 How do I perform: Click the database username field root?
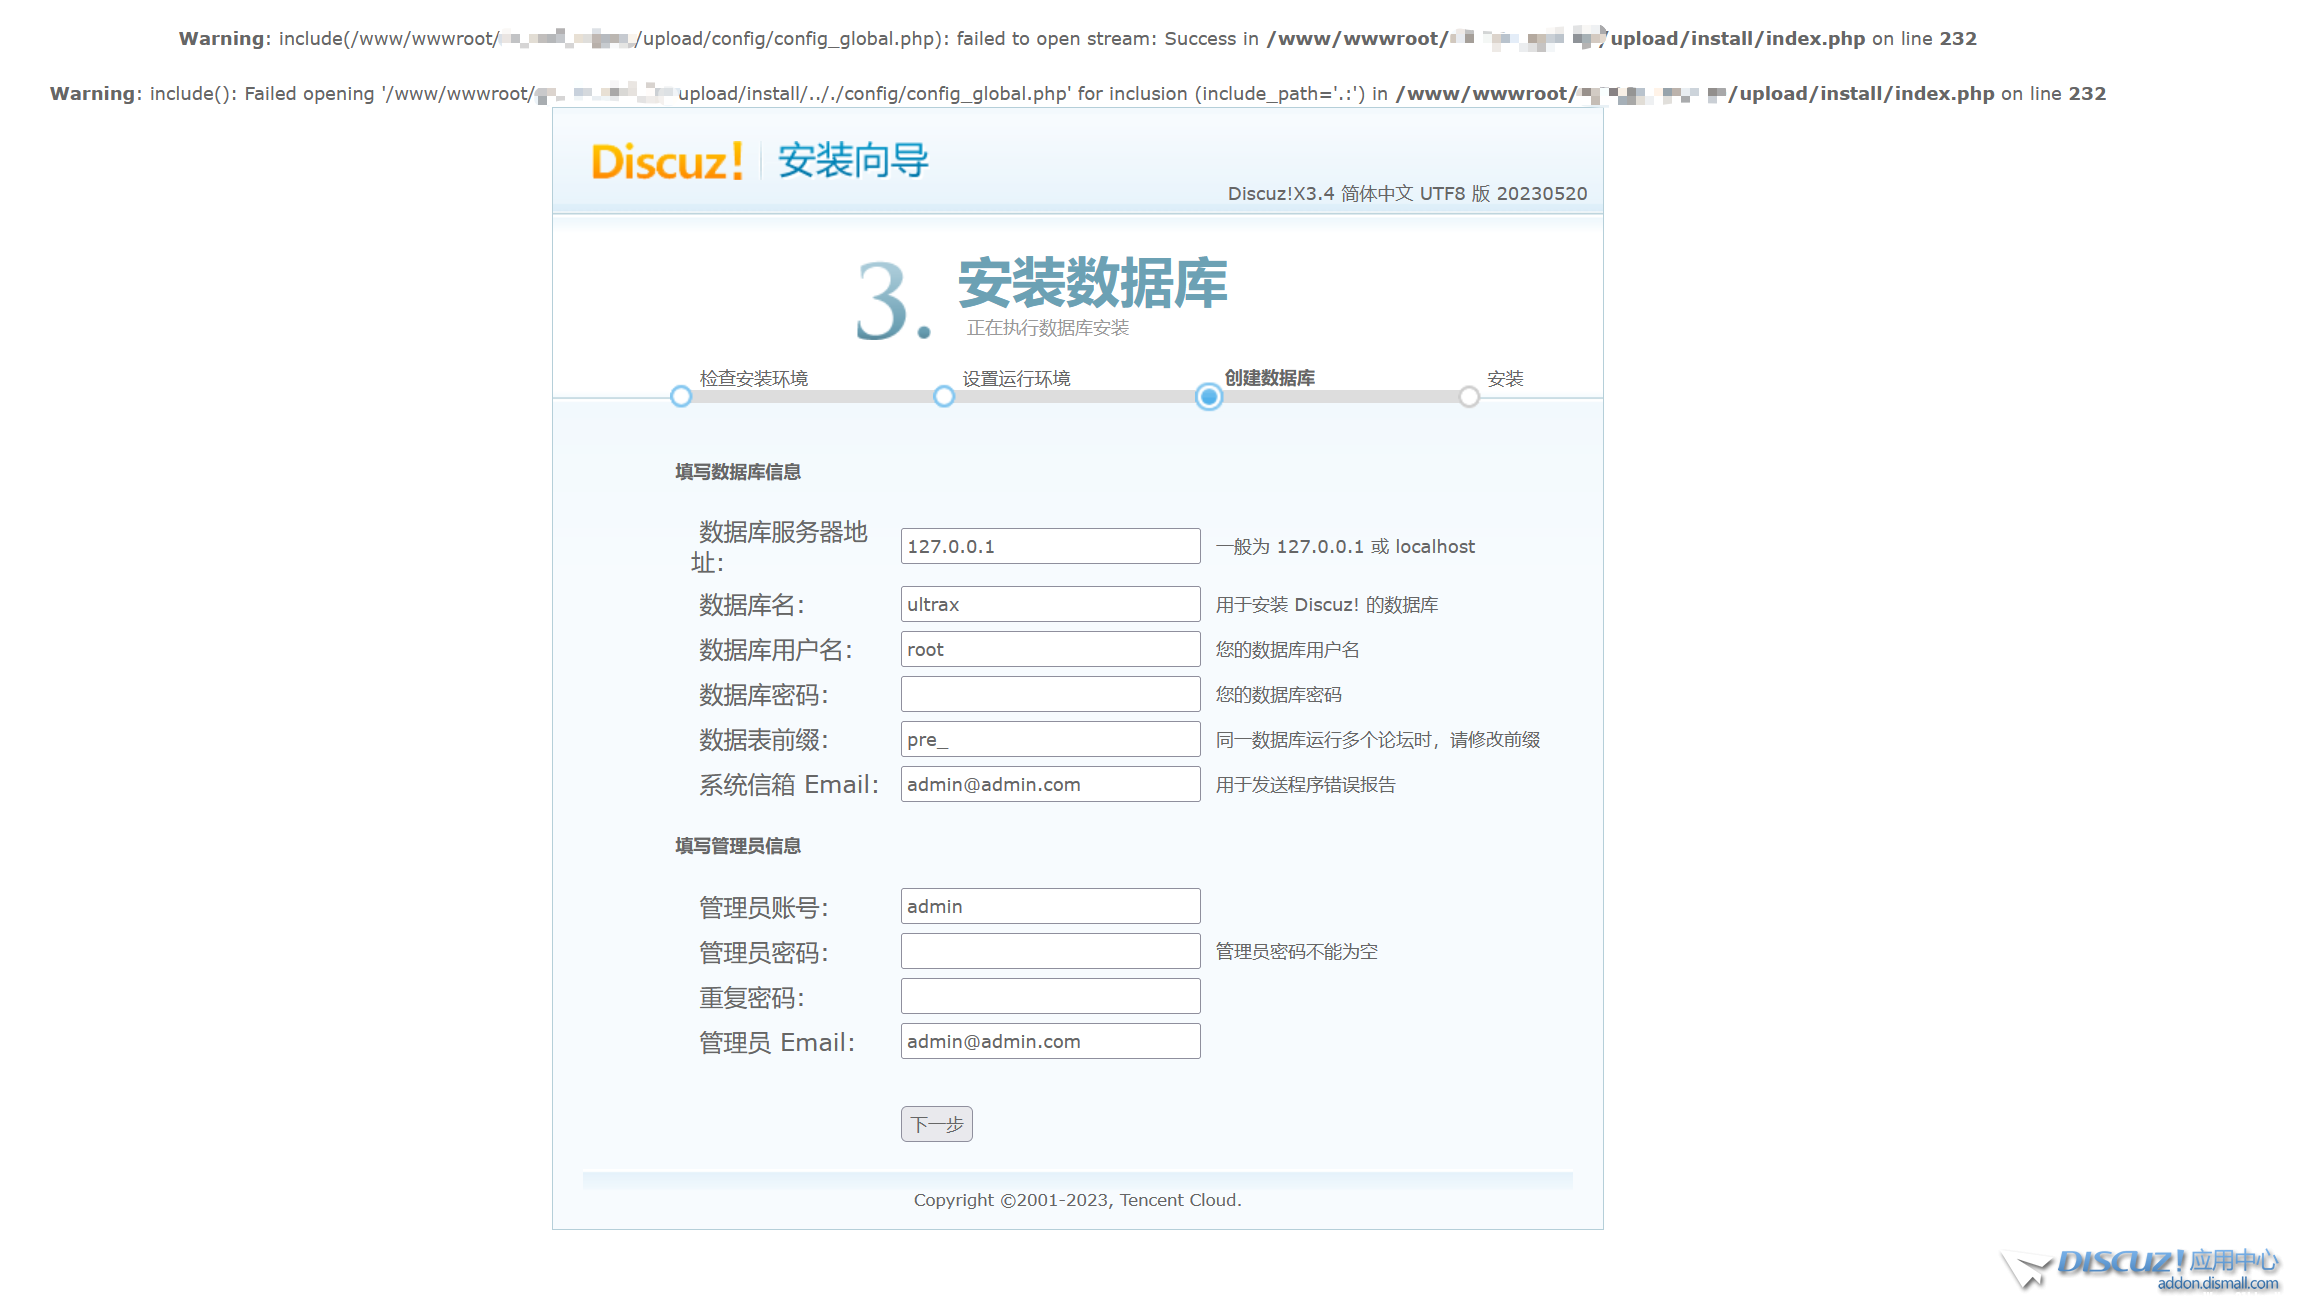pos(1050,649)
